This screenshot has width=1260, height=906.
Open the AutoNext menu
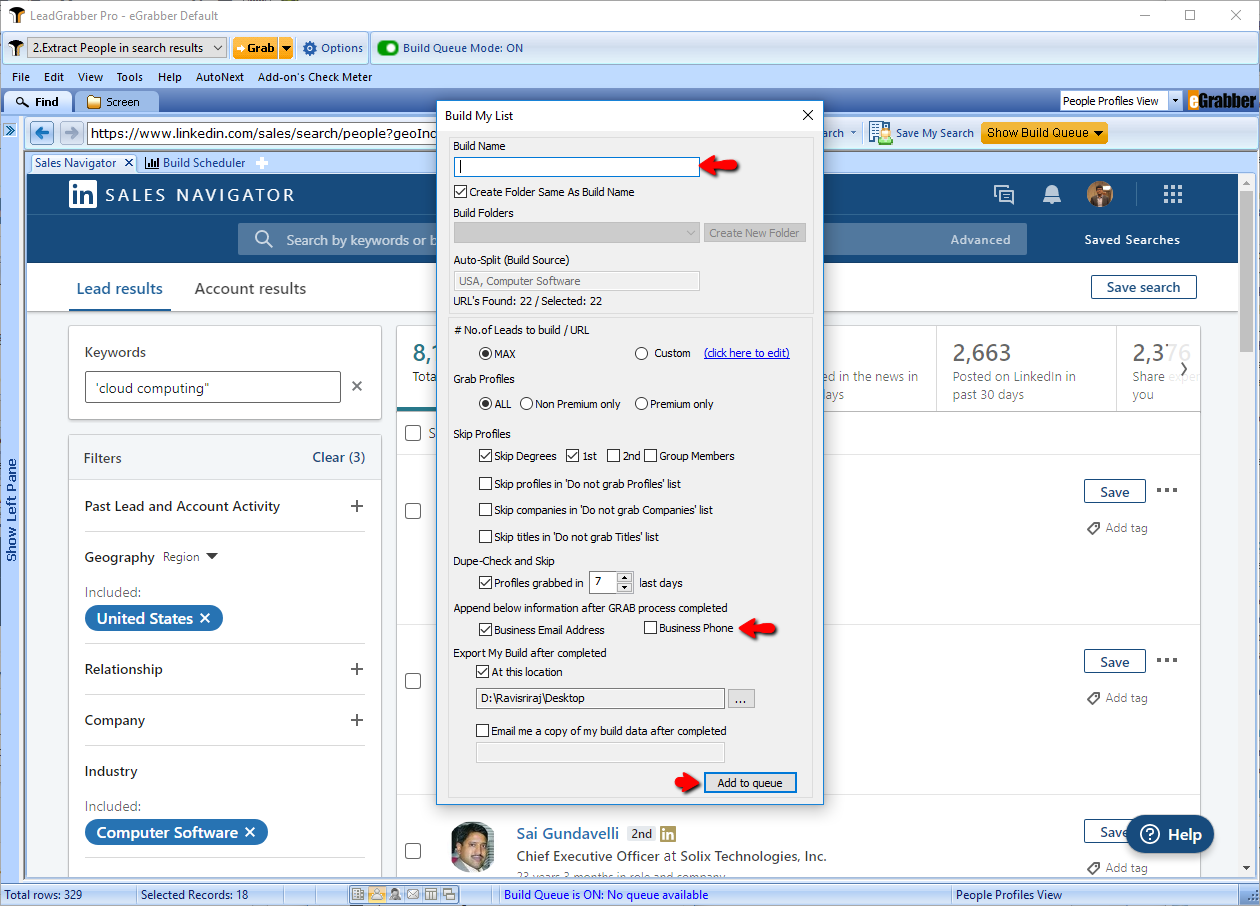(x=219, y=77)
